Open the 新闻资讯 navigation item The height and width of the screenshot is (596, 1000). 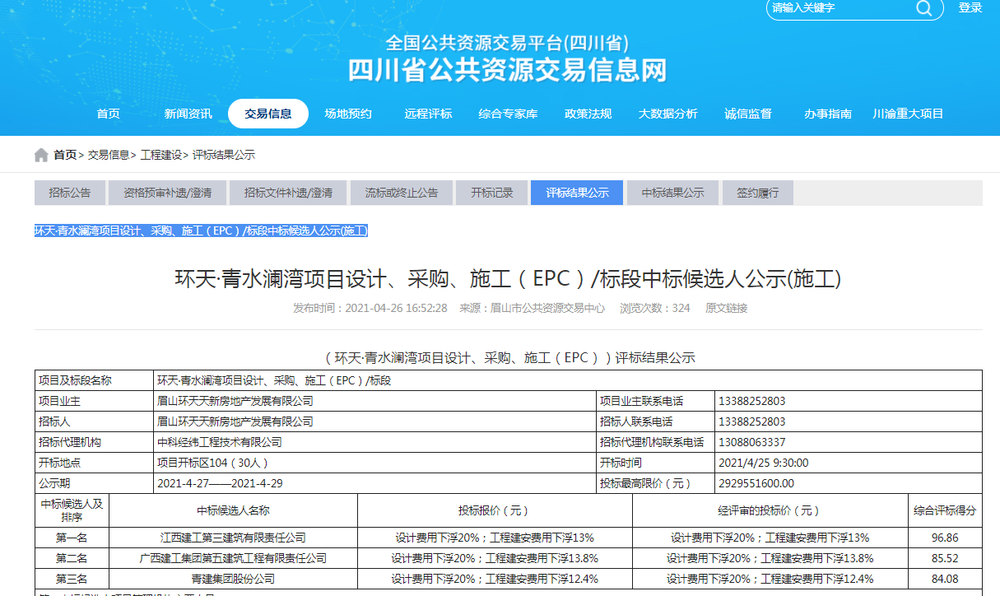click(x=188, y=113)
